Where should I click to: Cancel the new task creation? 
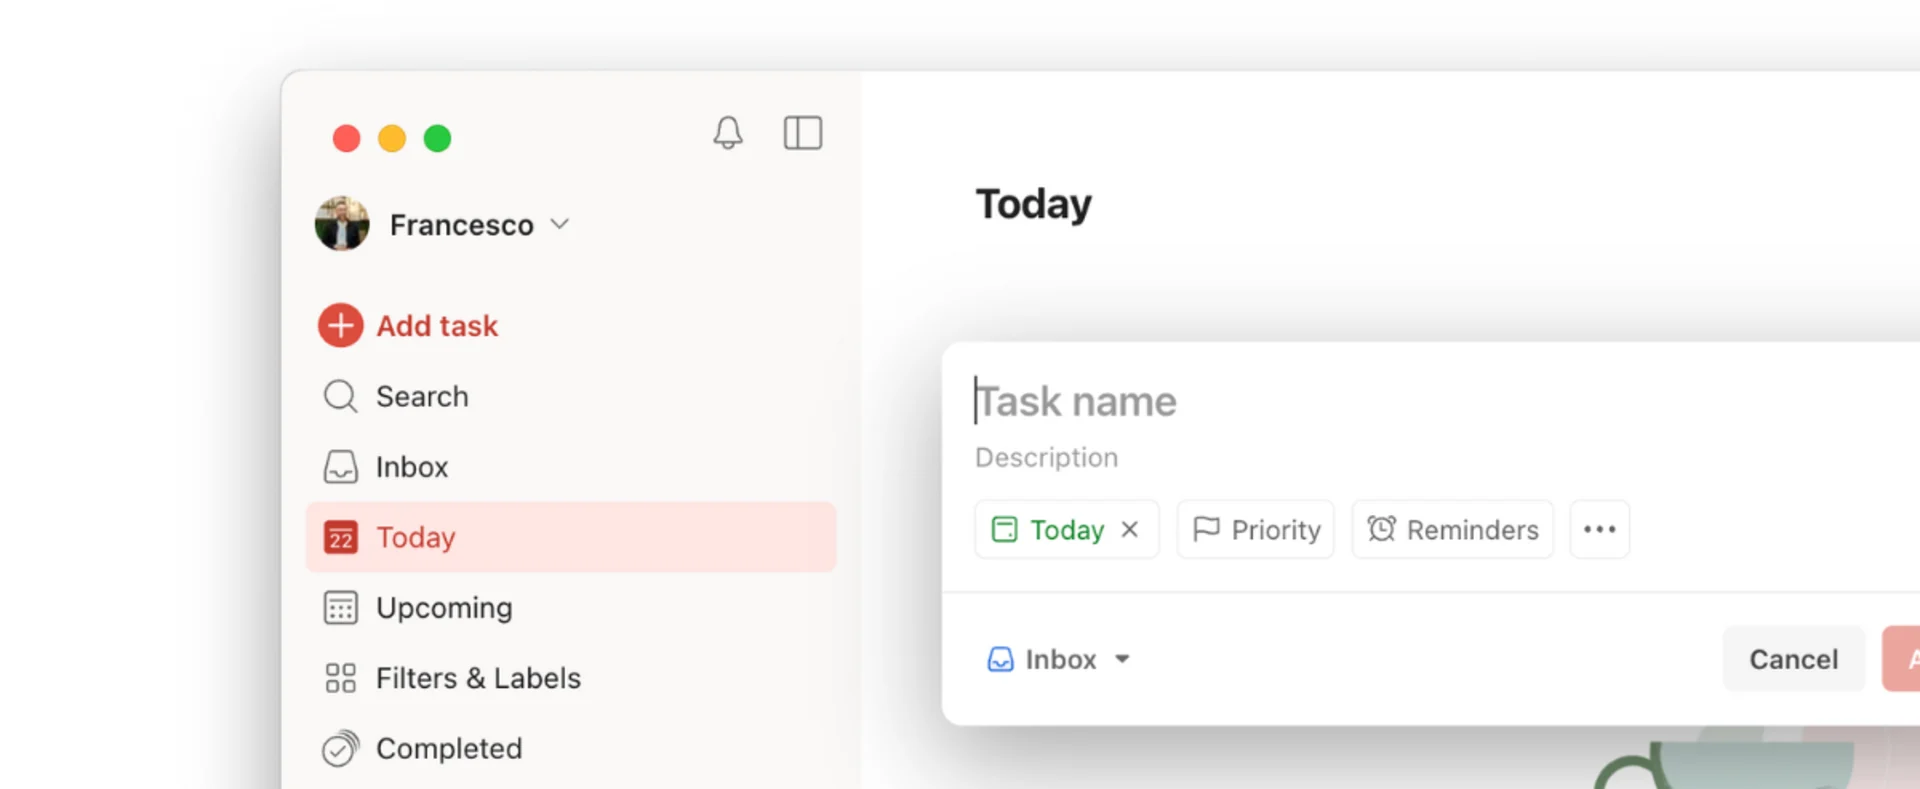[x=1793, y=659]
